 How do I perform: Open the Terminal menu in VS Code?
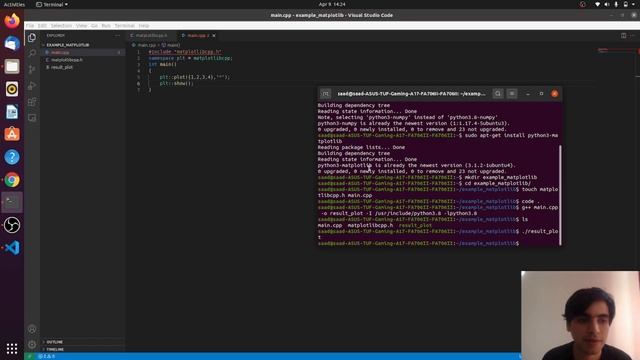124,26
